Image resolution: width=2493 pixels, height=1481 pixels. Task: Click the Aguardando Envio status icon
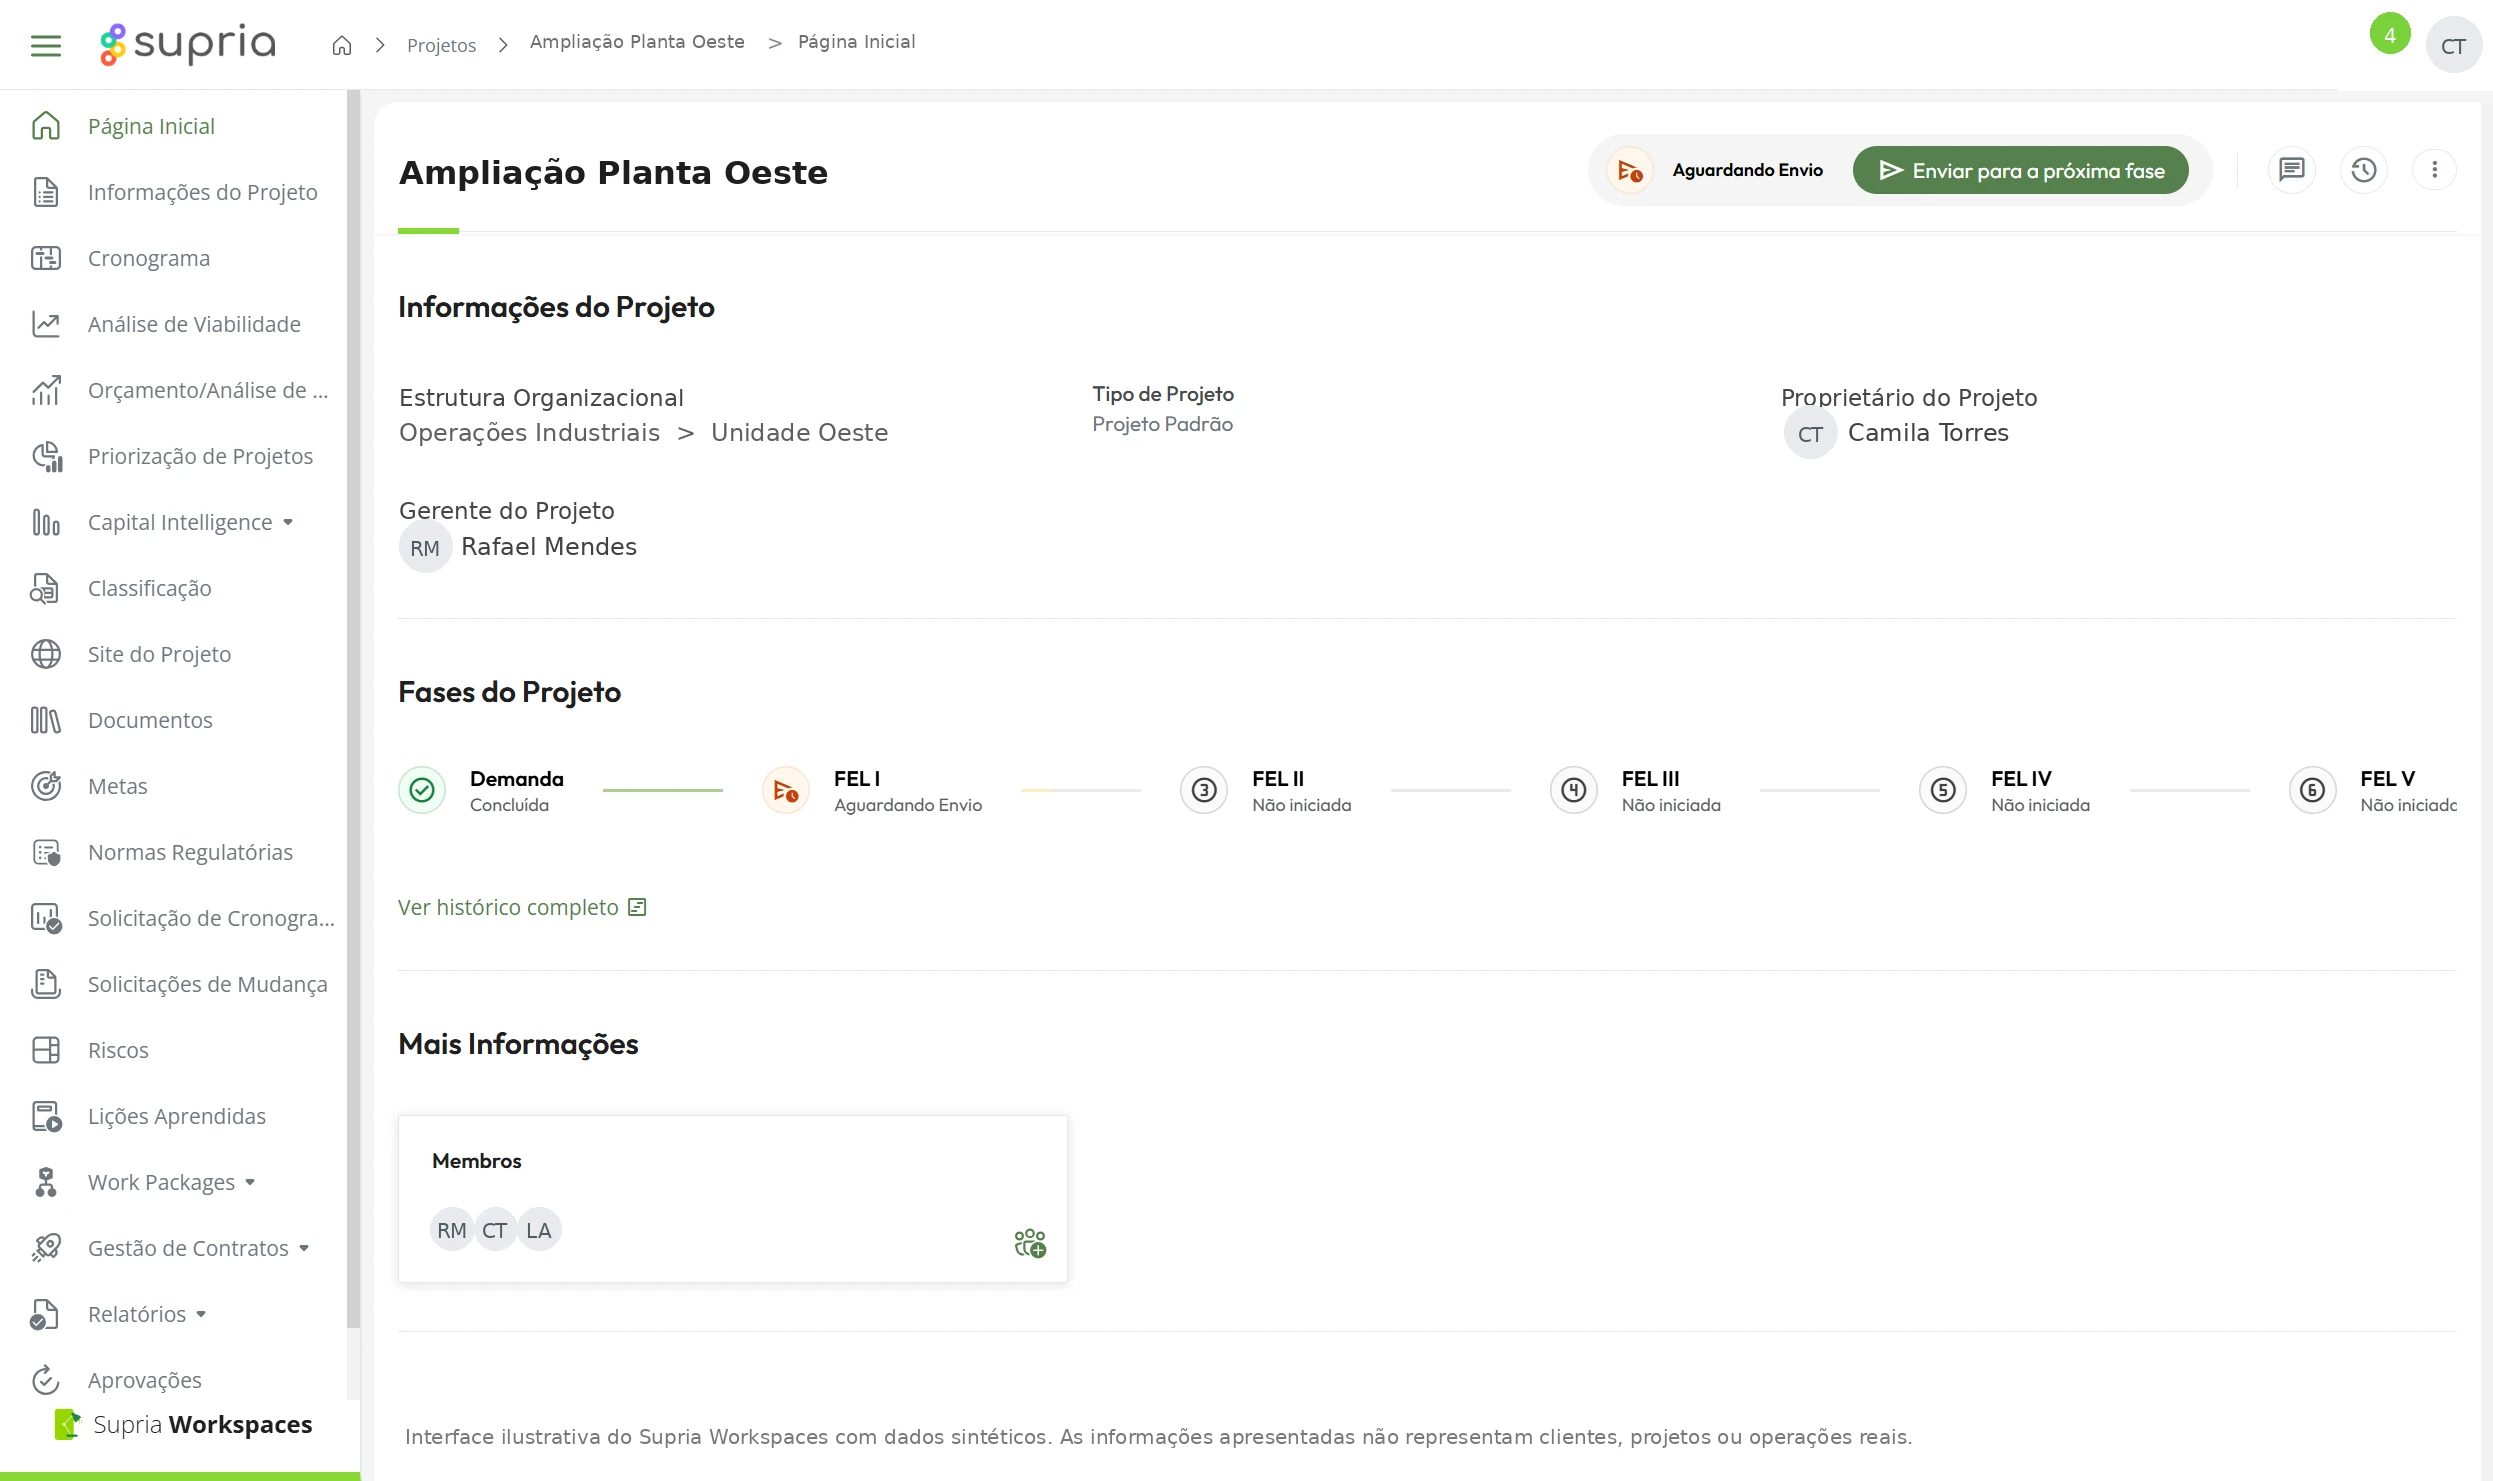tap(1630, 171)
